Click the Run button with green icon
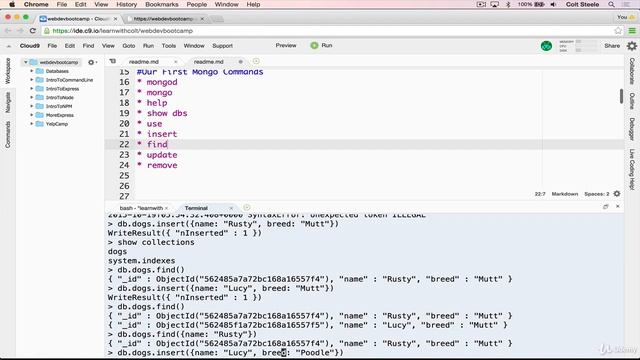Viewport: 640px width, 360px height. 321,45
